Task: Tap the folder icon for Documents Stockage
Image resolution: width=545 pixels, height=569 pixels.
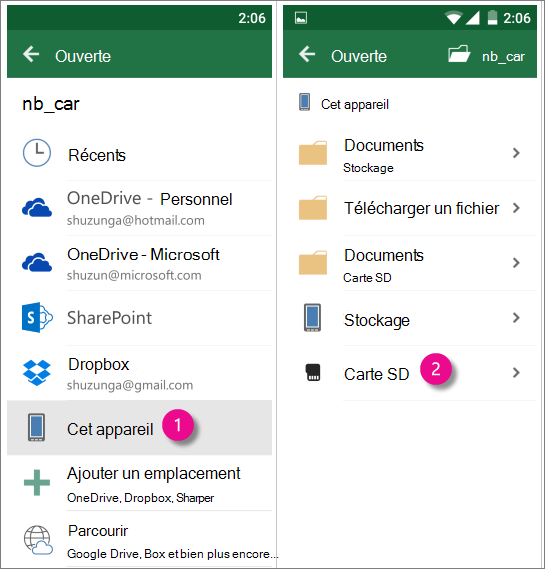Action: 313,153
